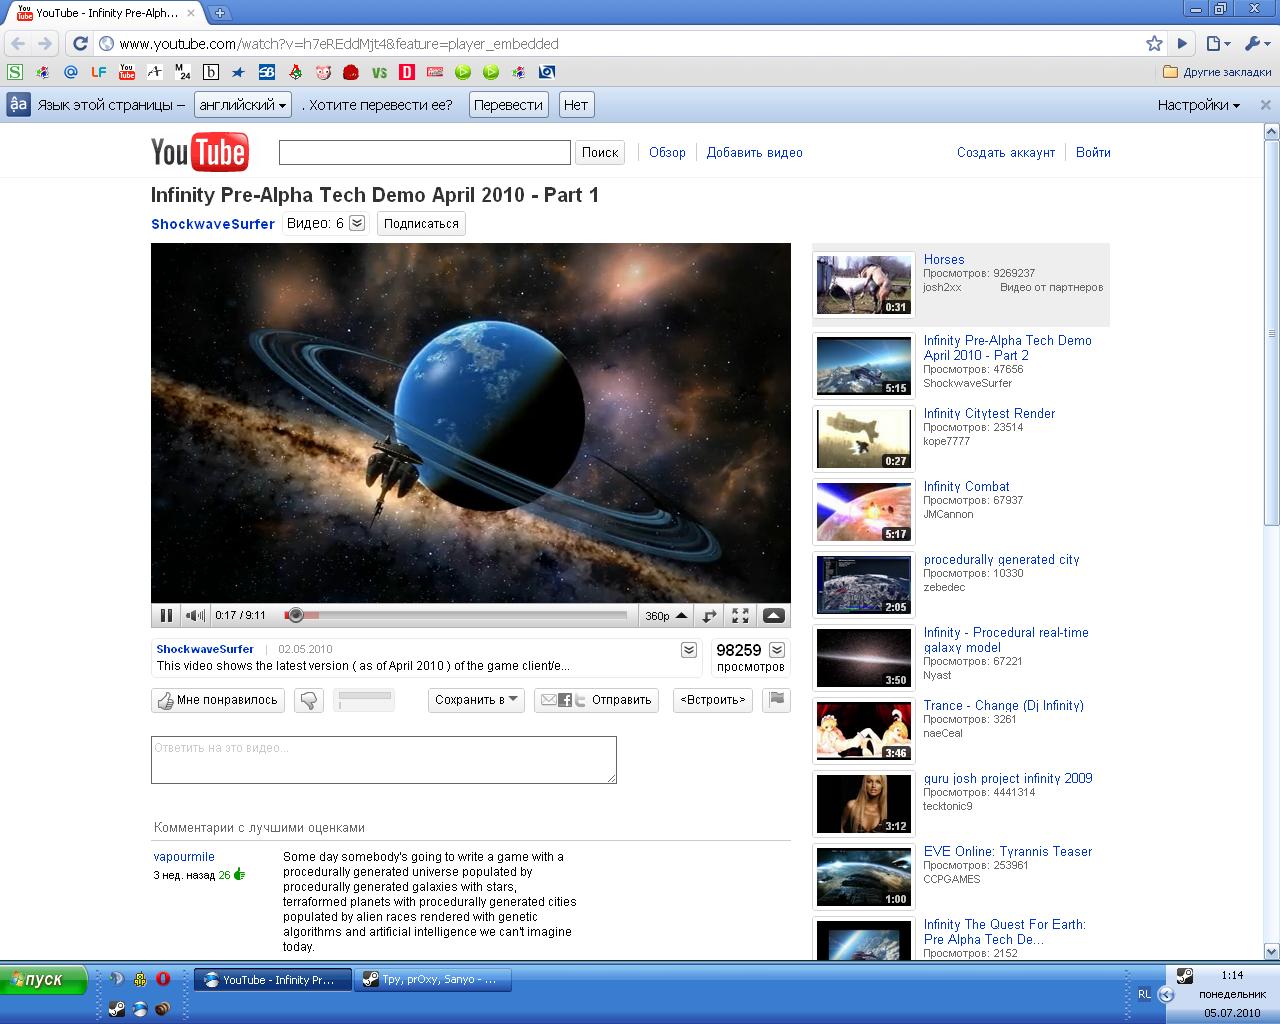Click the Отправить share button
This screenshot has height=1024, width=1280.
(x=597, y=700)
